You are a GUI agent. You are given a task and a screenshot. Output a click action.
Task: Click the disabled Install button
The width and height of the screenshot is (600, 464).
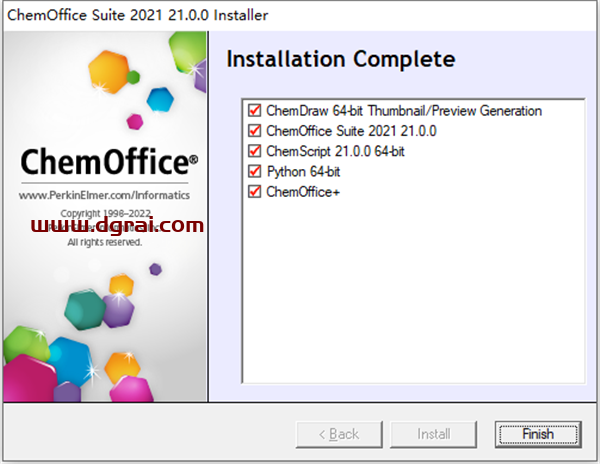click(433, 434)
